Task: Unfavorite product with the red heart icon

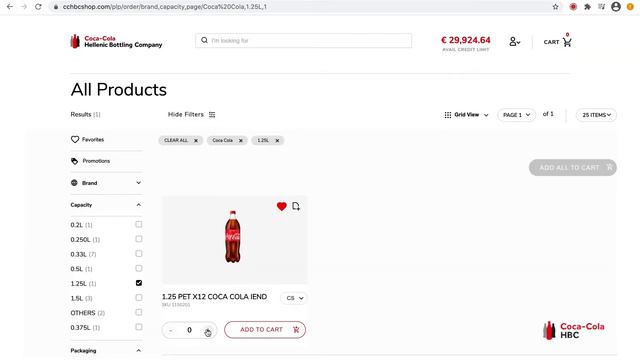Action: (x=281, y=207)
